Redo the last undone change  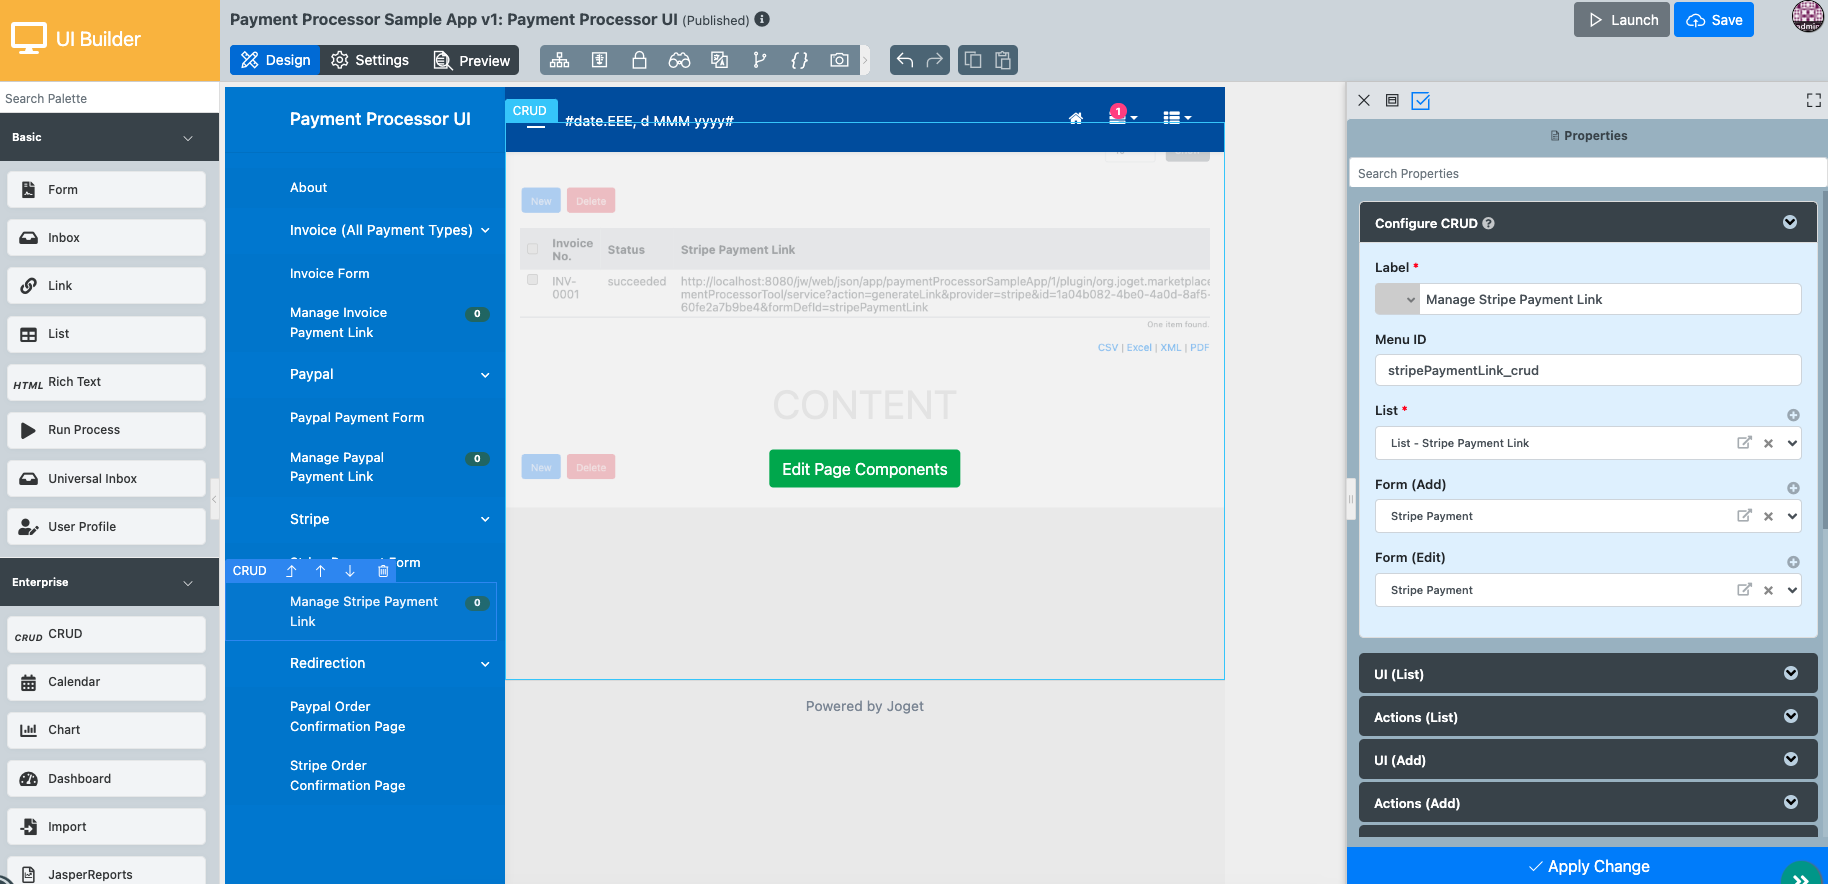click(x=935, y=60)
